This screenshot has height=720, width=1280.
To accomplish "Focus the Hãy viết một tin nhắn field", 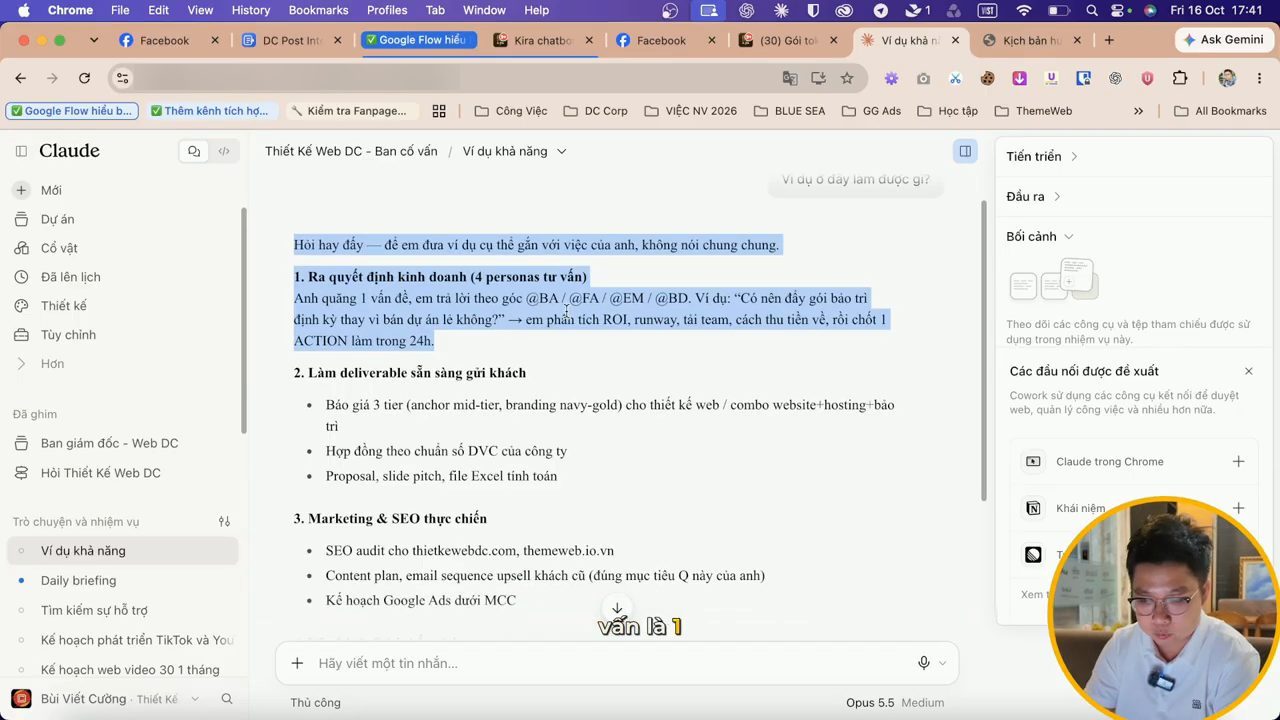I will tap(610, 663).
